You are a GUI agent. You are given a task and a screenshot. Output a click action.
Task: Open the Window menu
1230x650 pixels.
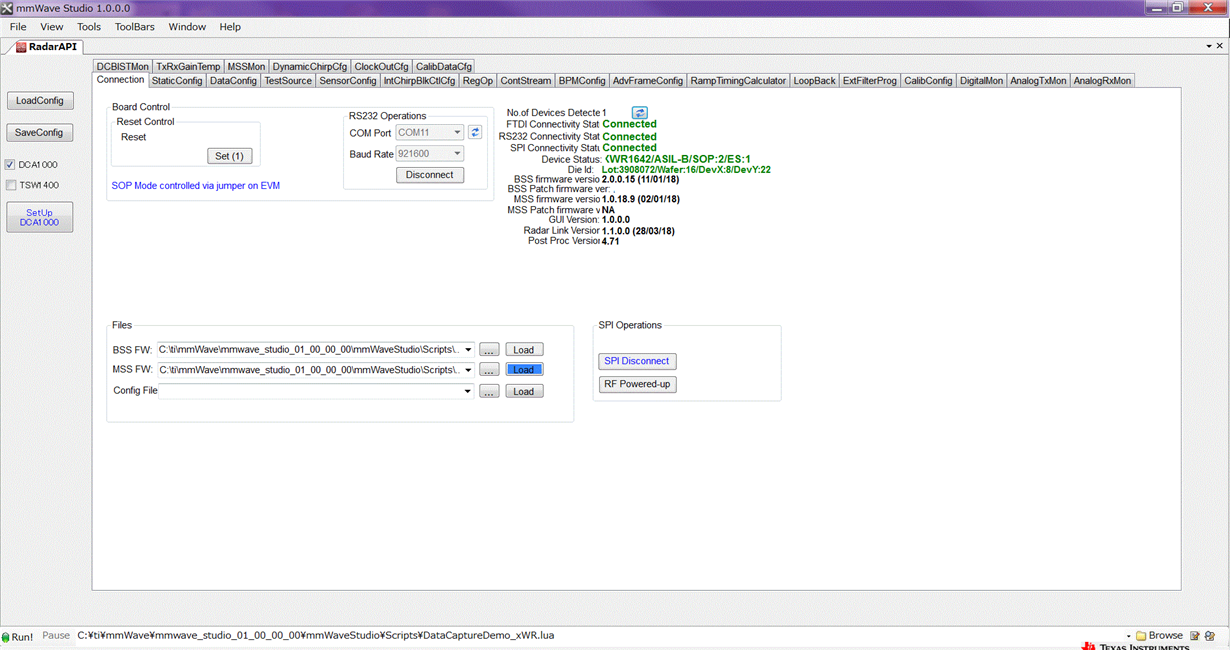[187, 27]
